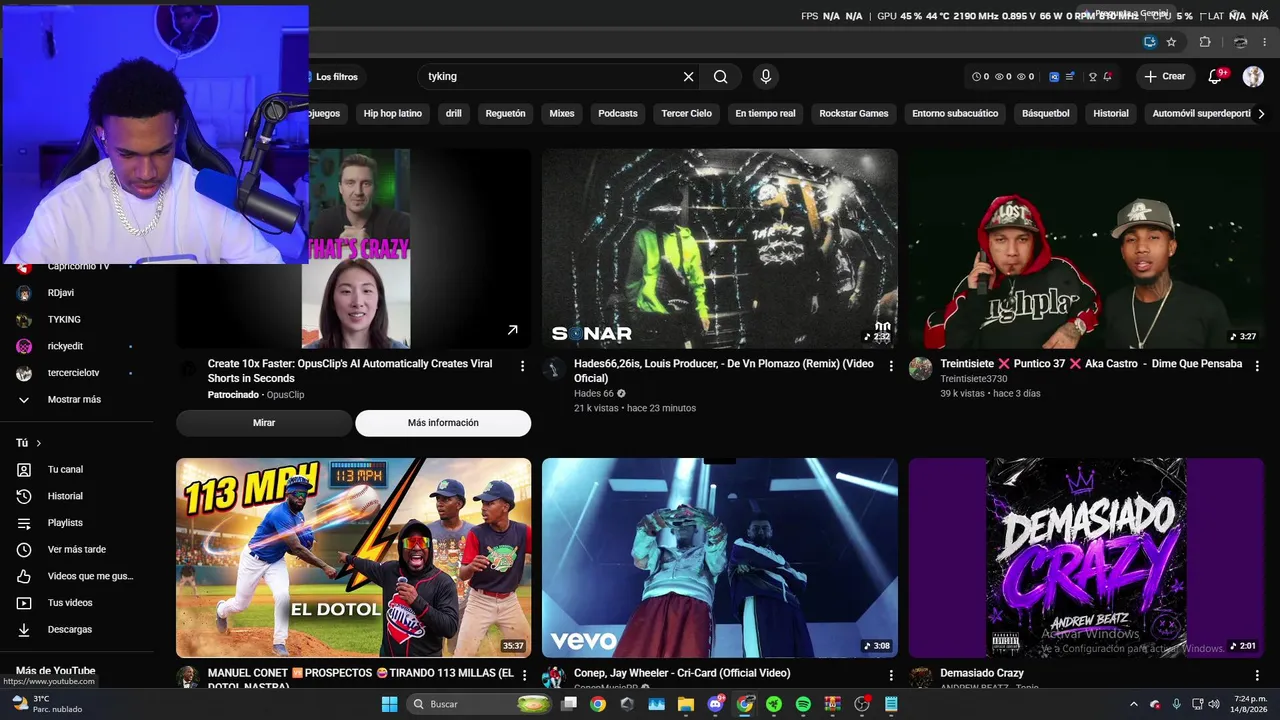Open the Demasiado Crazy thumbnail
The width and height of the screenshot is (1280, 720).
coord(1086,558)
